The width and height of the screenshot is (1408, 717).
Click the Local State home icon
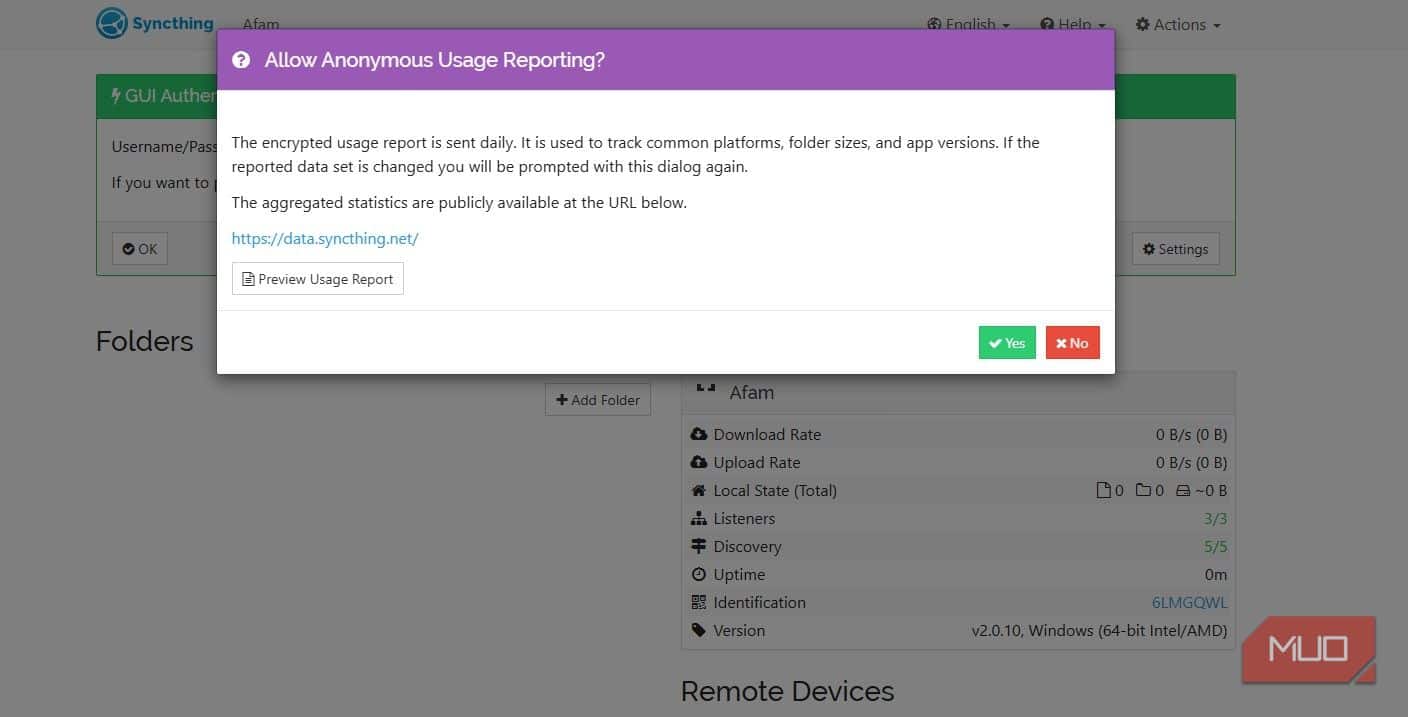click(699, 490)
